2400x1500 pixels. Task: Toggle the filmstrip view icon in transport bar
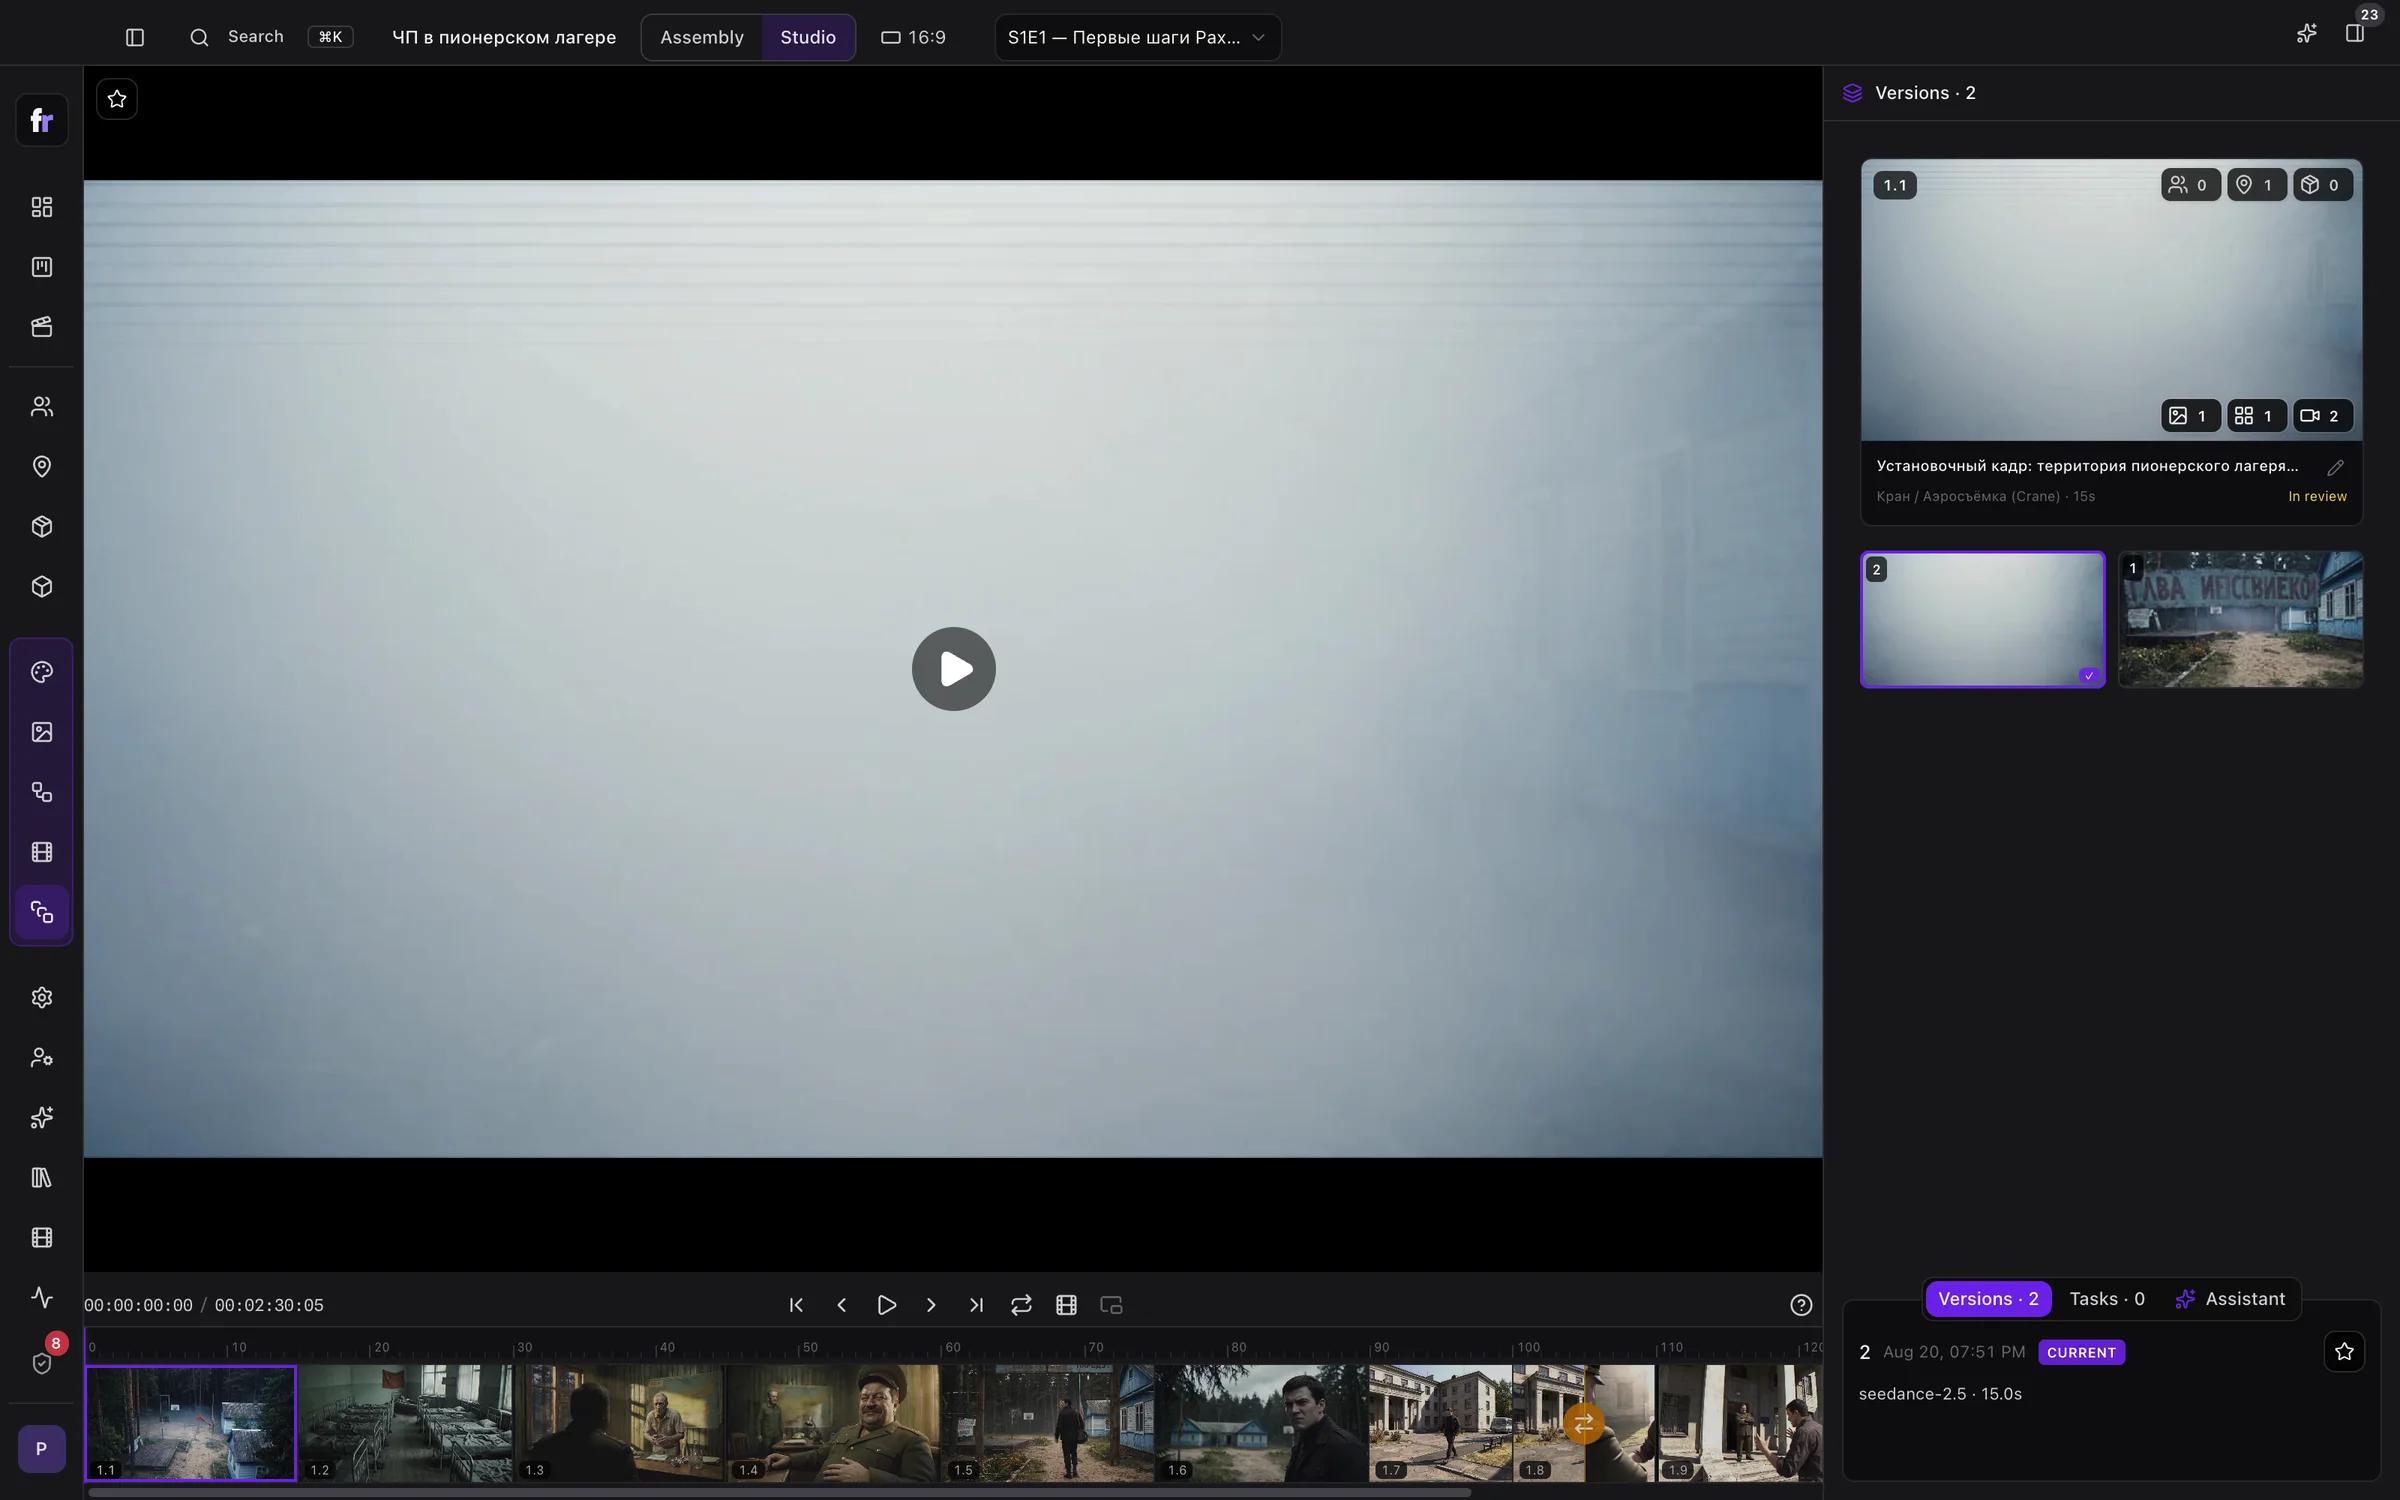click(x=1066, y=1305)
